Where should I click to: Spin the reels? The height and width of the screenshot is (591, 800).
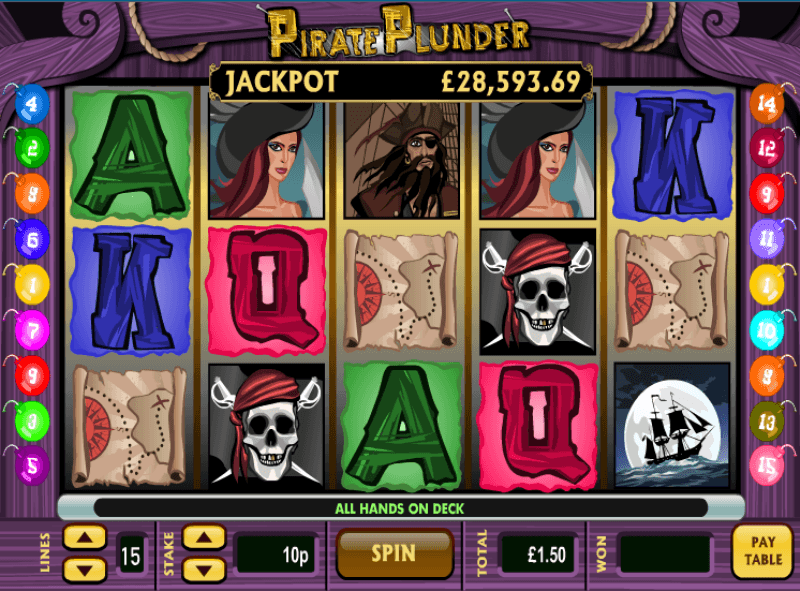point(394,554)
